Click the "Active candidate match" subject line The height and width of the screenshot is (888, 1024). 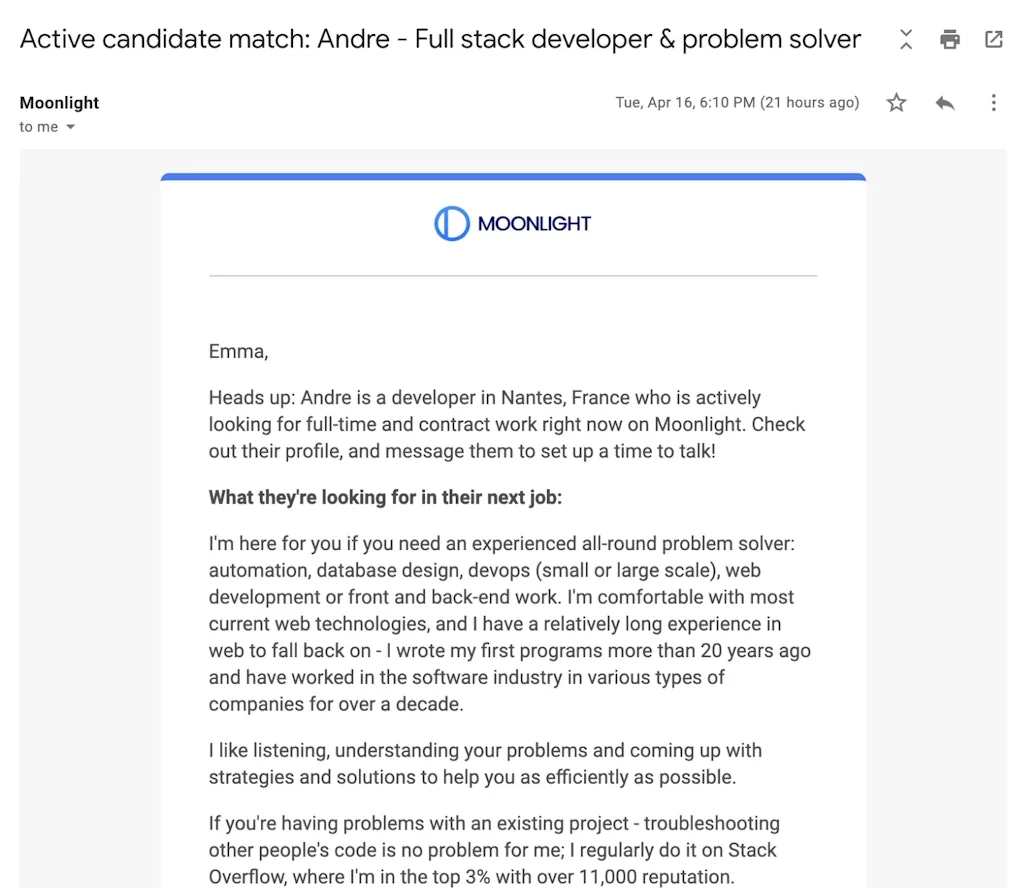(440, 40)
